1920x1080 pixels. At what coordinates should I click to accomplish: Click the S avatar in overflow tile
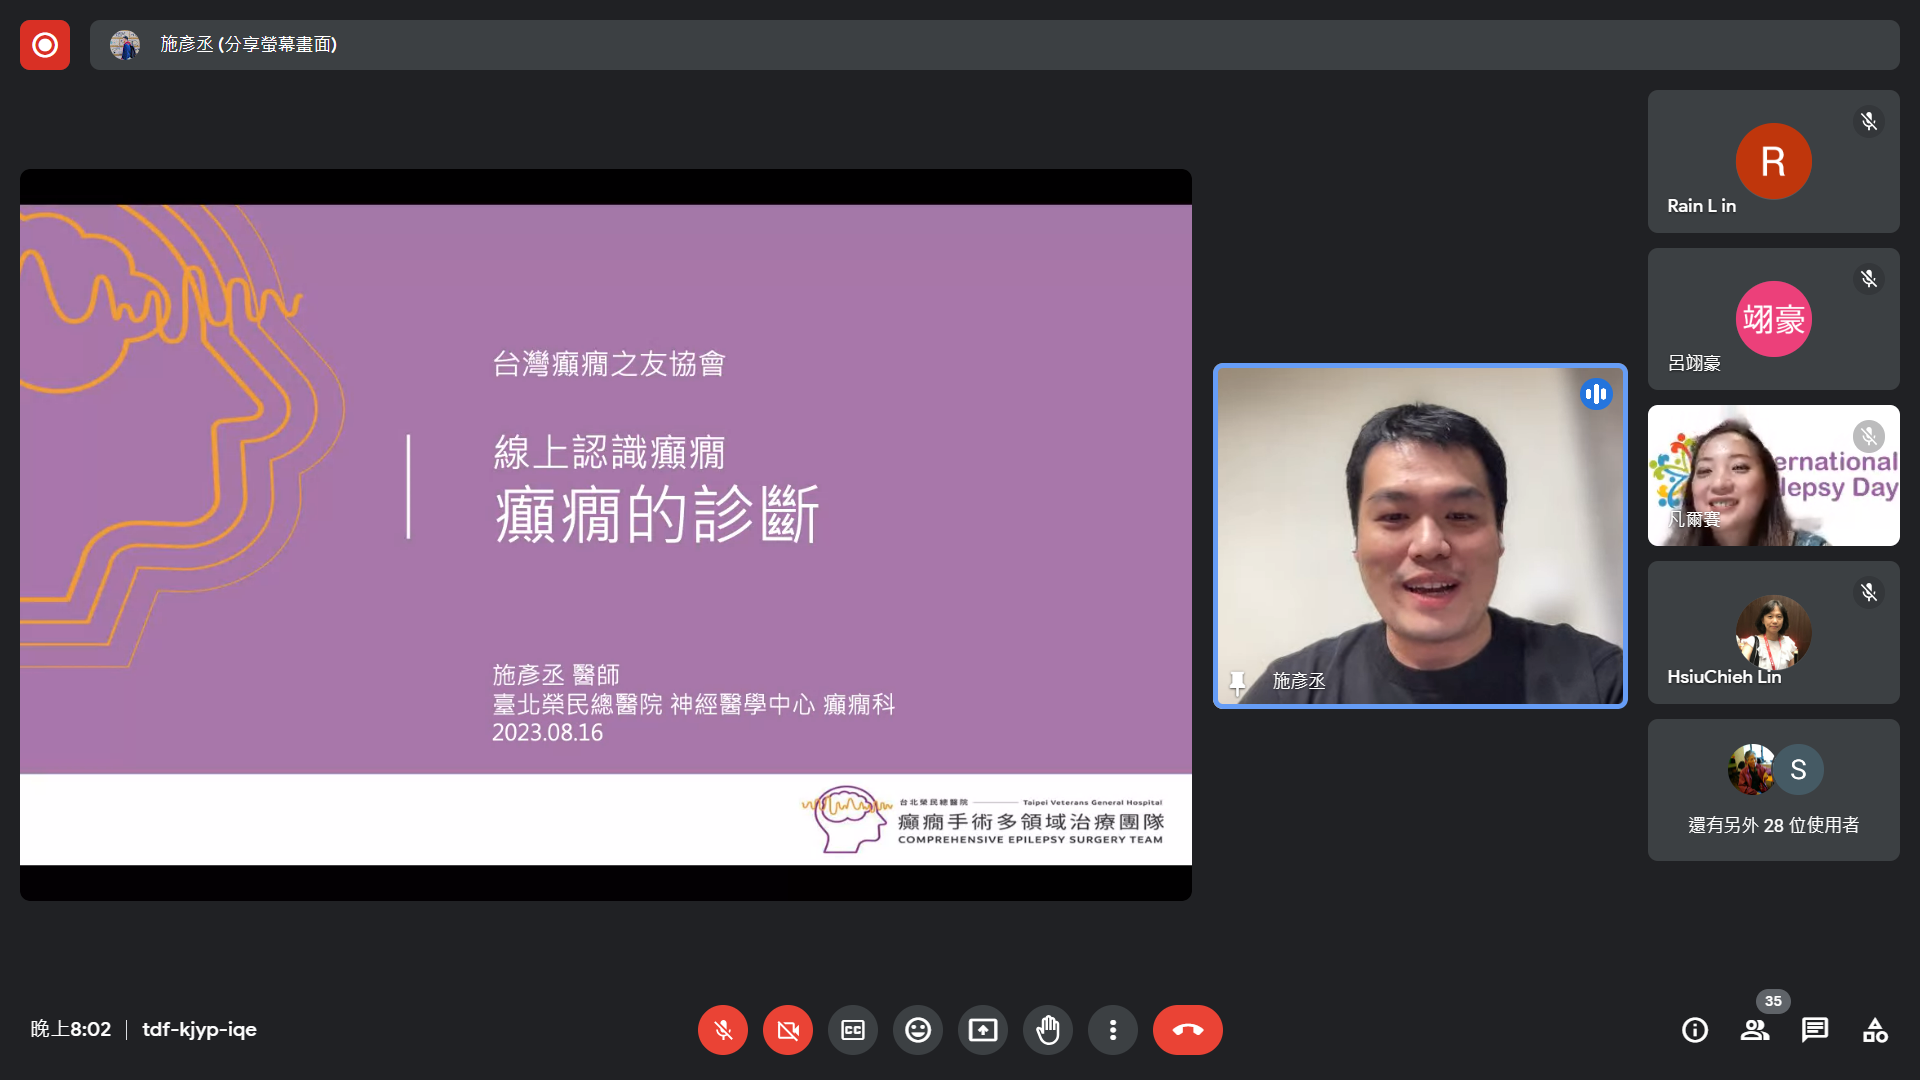(1798, 770)
